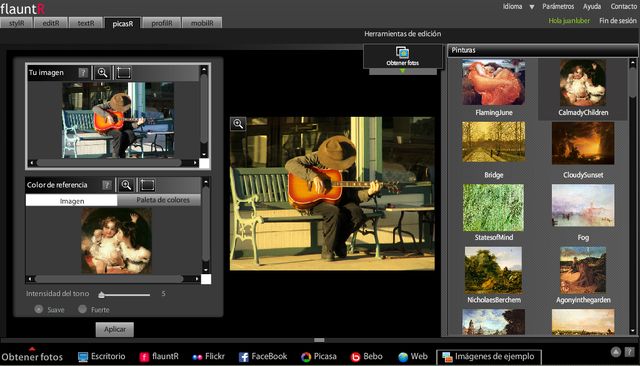Click magnifier on main guitar image
The height and width of the screenshot is (366, 640).
point(238,123)
